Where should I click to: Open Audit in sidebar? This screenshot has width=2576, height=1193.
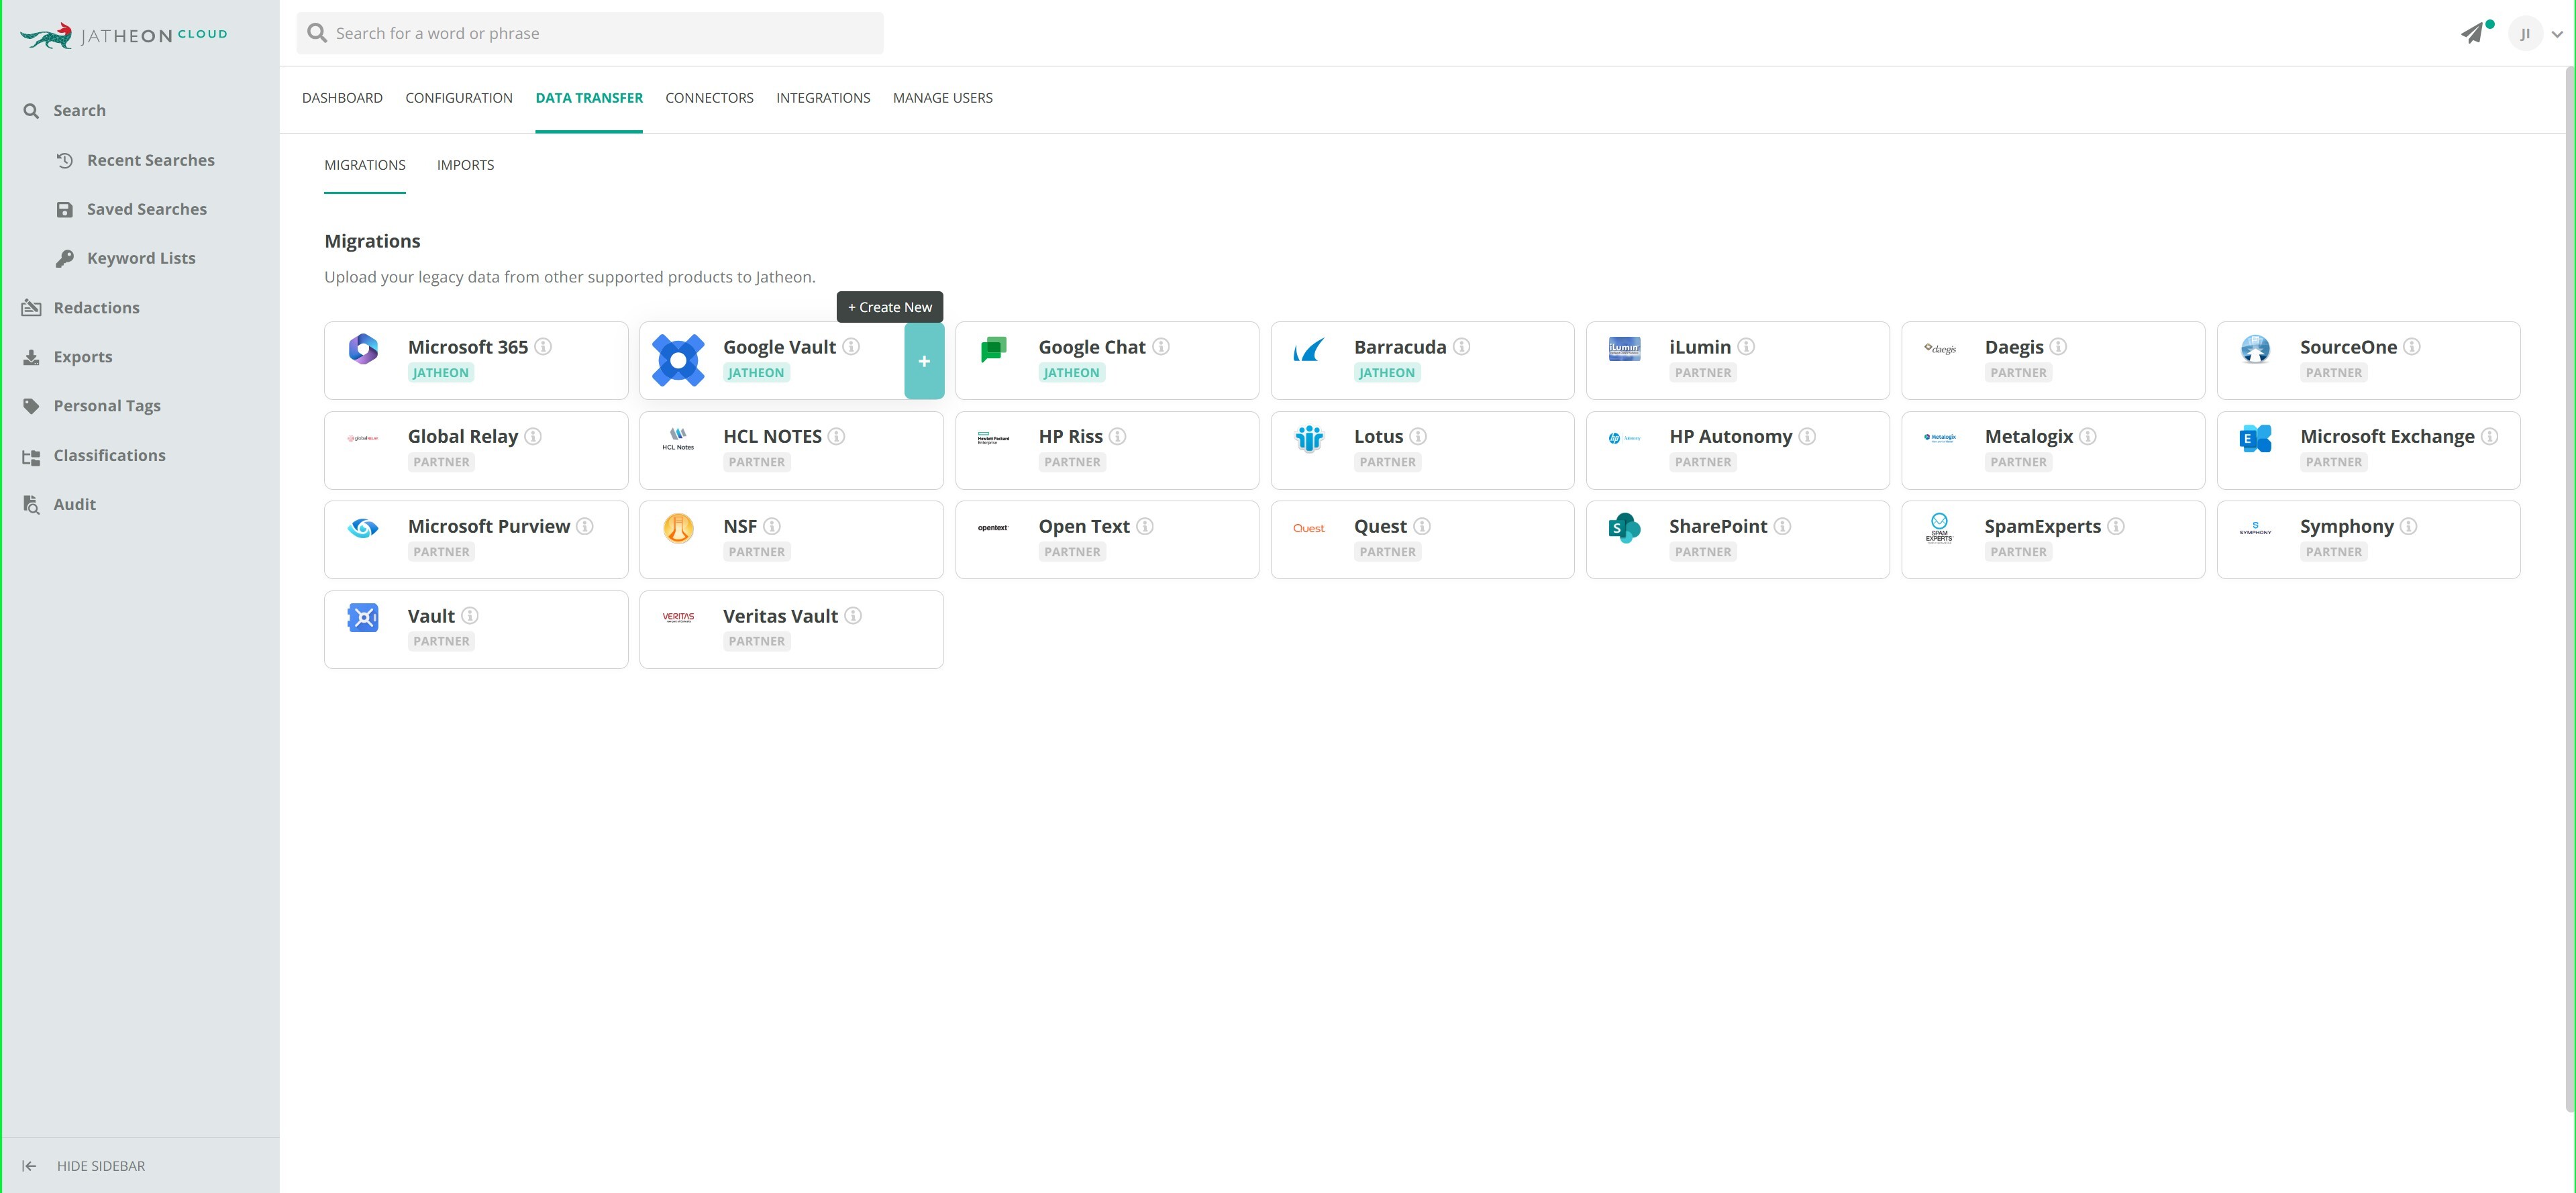click(59, 504)
